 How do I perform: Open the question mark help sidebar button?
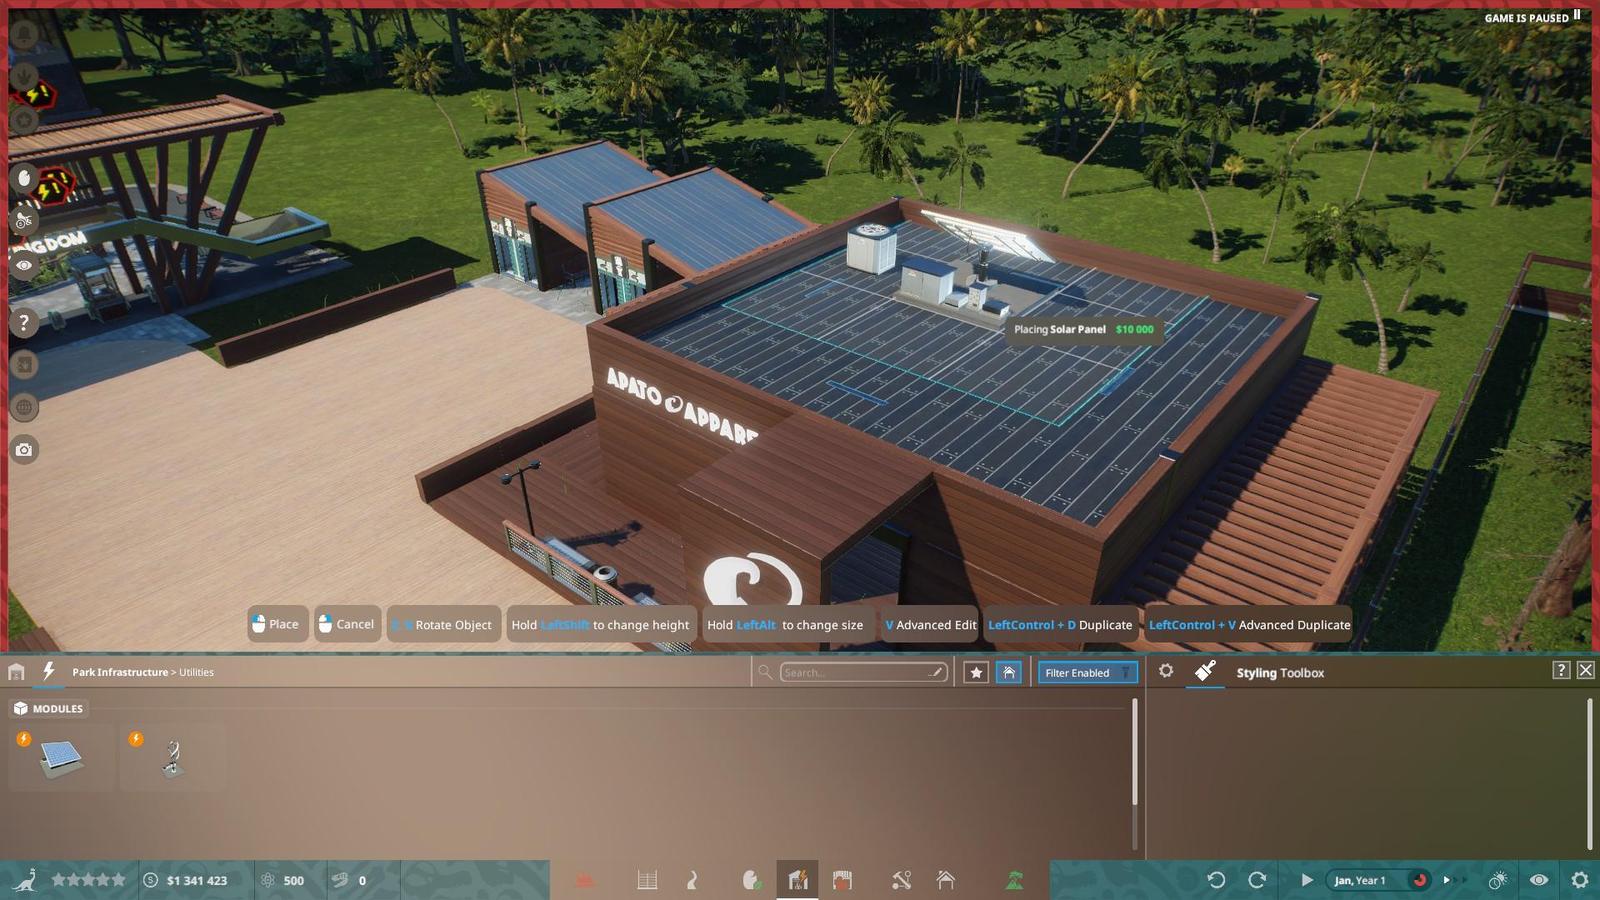coord(24,322)
